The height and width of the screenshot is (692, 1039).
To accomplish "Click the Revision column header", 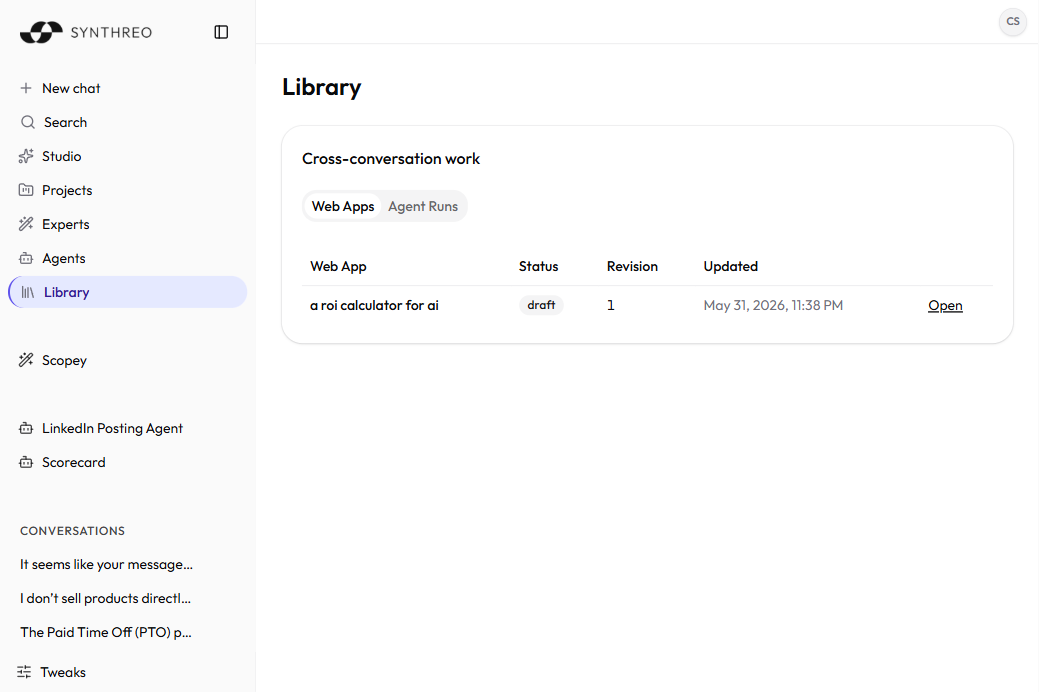I will tap(632, 266).
